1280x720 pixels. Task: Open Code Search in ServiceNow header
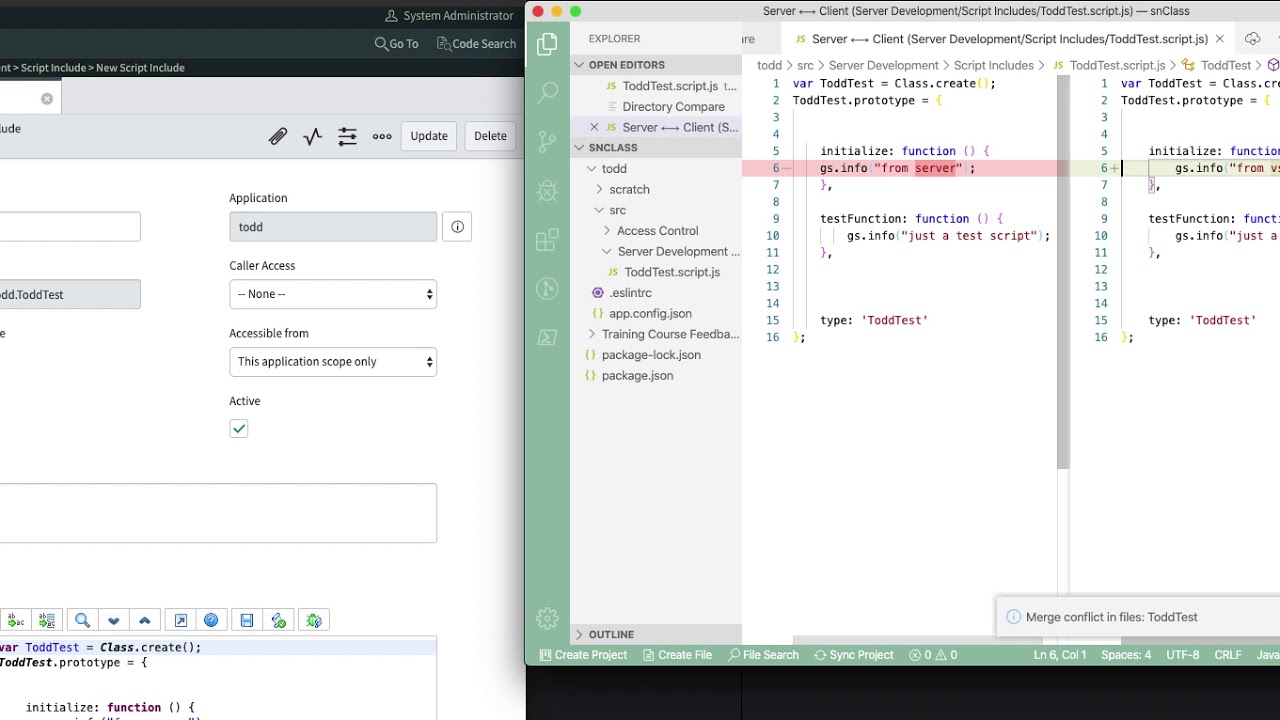pyautogui.click(x=476, y=44)
